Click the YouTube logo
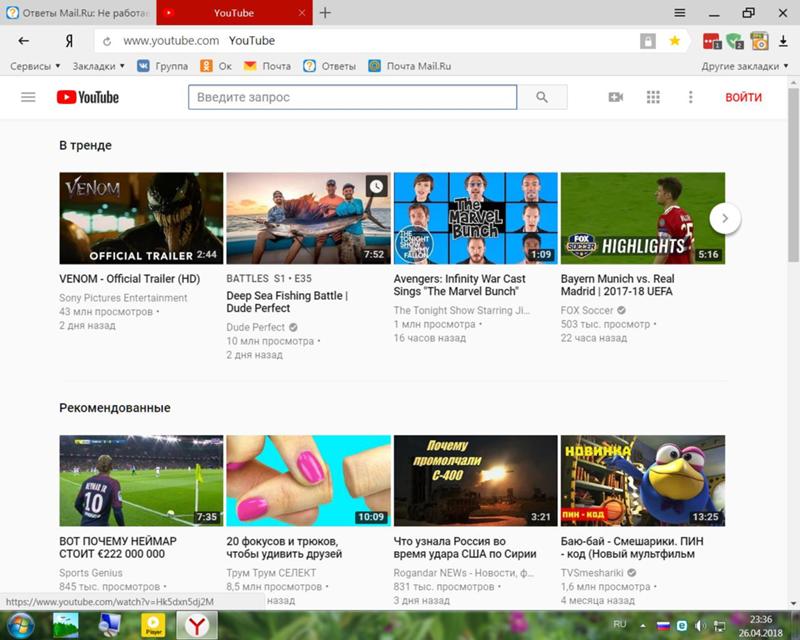Image resolution: width=800 pixels, height=640 pixels. point(88,97)
